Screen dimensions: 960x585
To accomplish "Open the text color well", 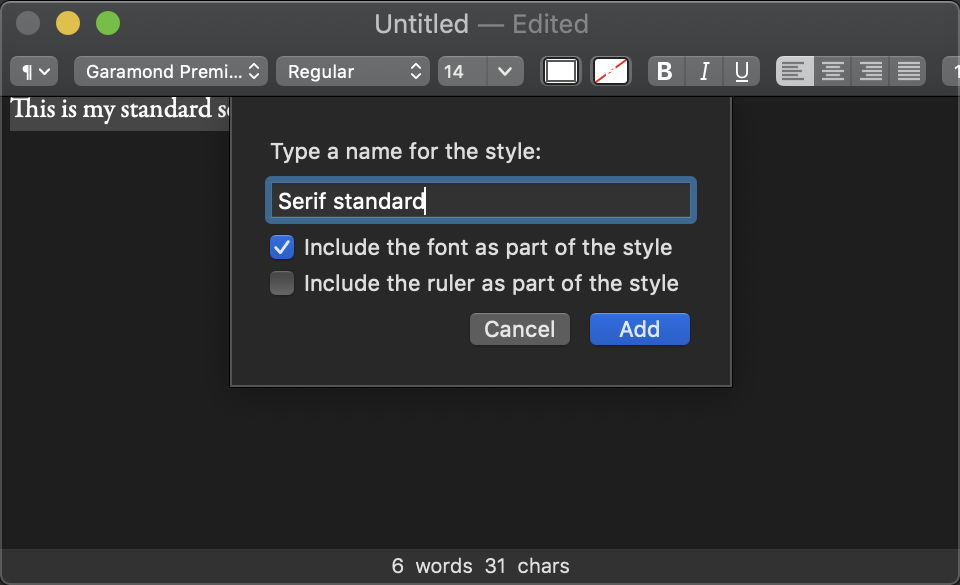I will (x=560, y=71).
